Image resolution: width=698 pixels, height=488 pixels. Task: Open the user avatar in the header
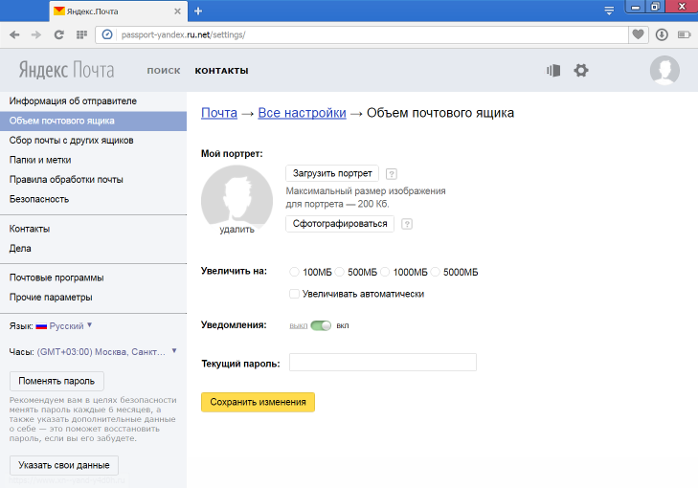[x=664, y=70]
